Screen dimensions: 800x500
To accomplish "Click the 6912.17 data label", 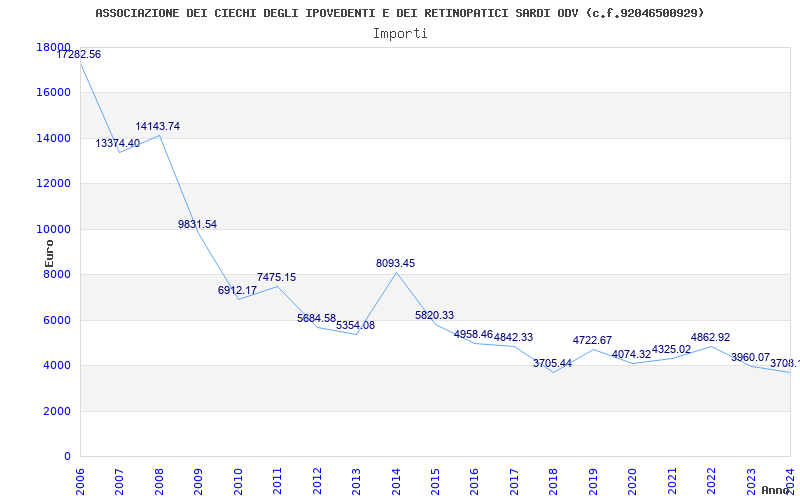I will [x=237, y=290].
